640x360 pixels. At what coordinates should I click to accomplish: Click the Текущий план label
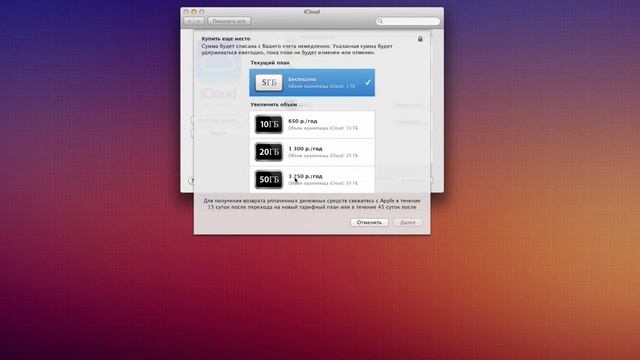pyautogui.click(x=270, y=63)
